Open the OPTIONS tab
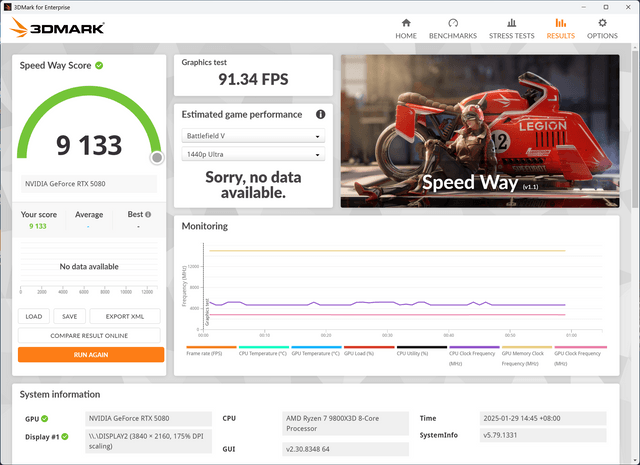Viewport: 640px width, 465px height. 602,29
